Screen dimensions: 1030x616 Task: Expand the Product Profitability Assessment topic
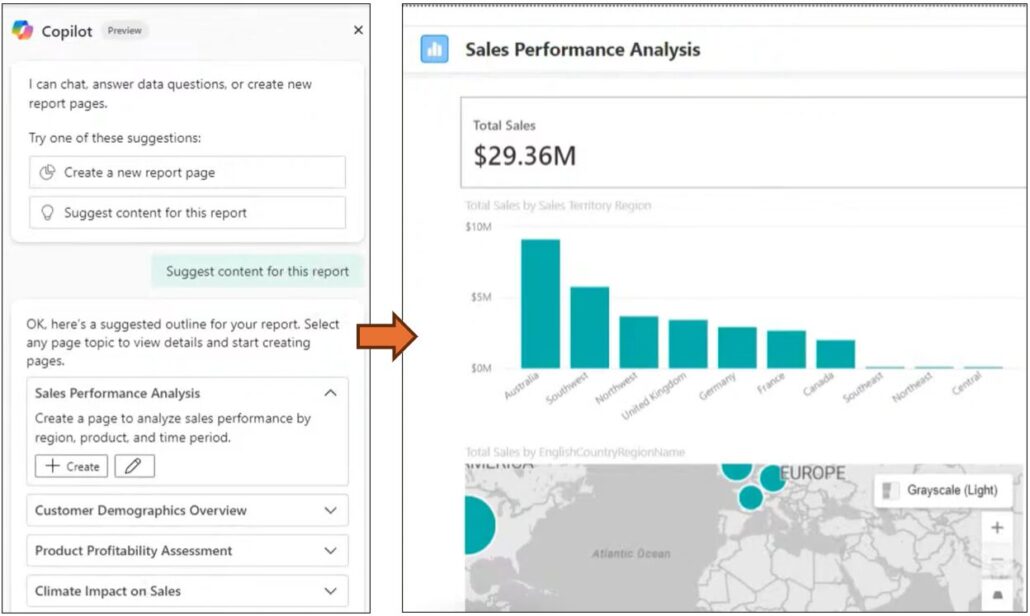pos(330,551)
